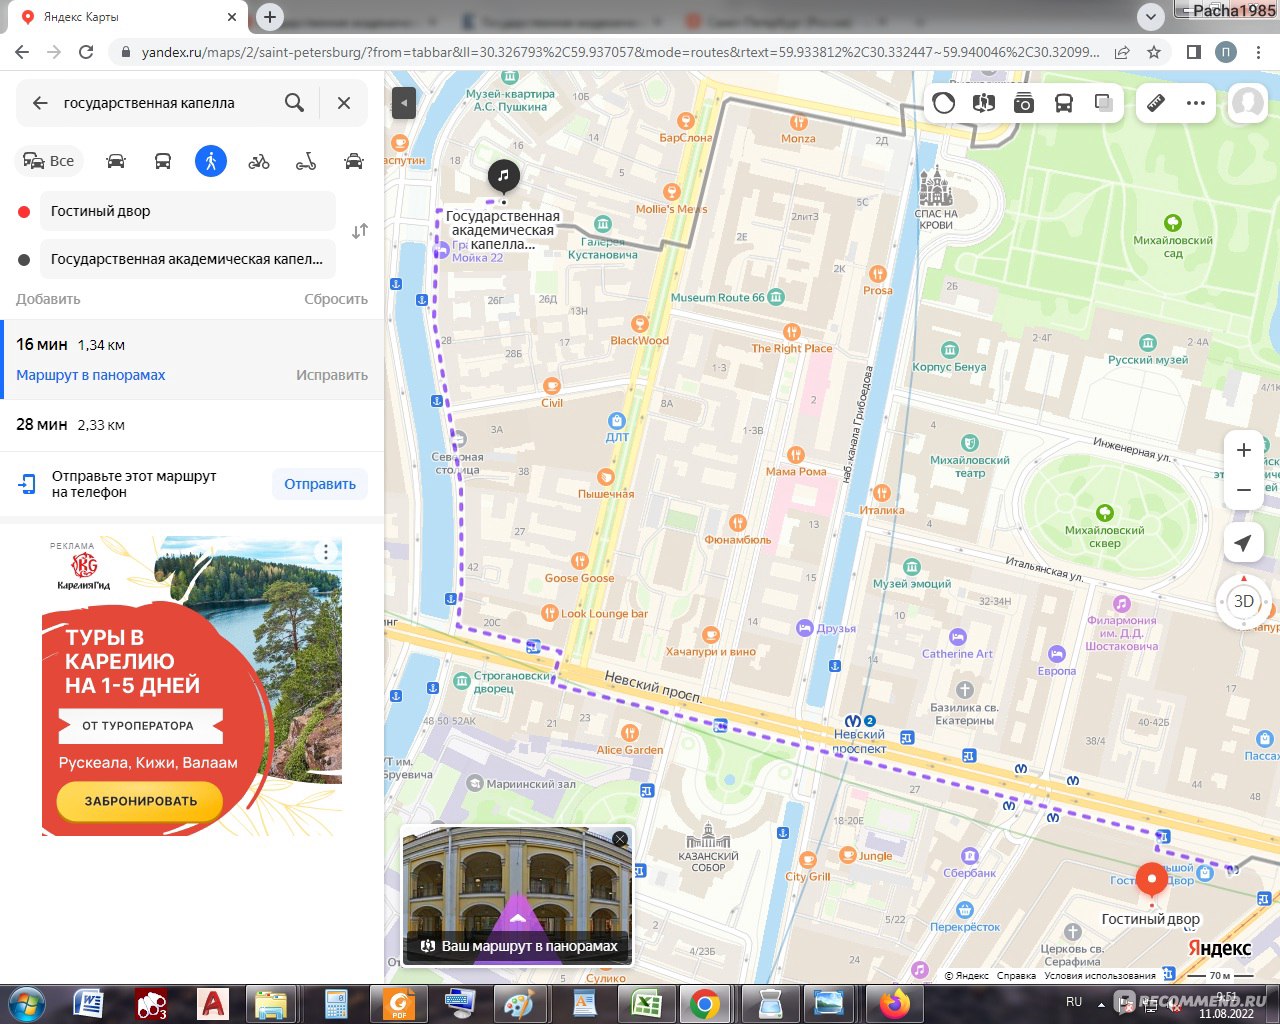Click the 'Сбербанк' marker on map

pos(969,856)
